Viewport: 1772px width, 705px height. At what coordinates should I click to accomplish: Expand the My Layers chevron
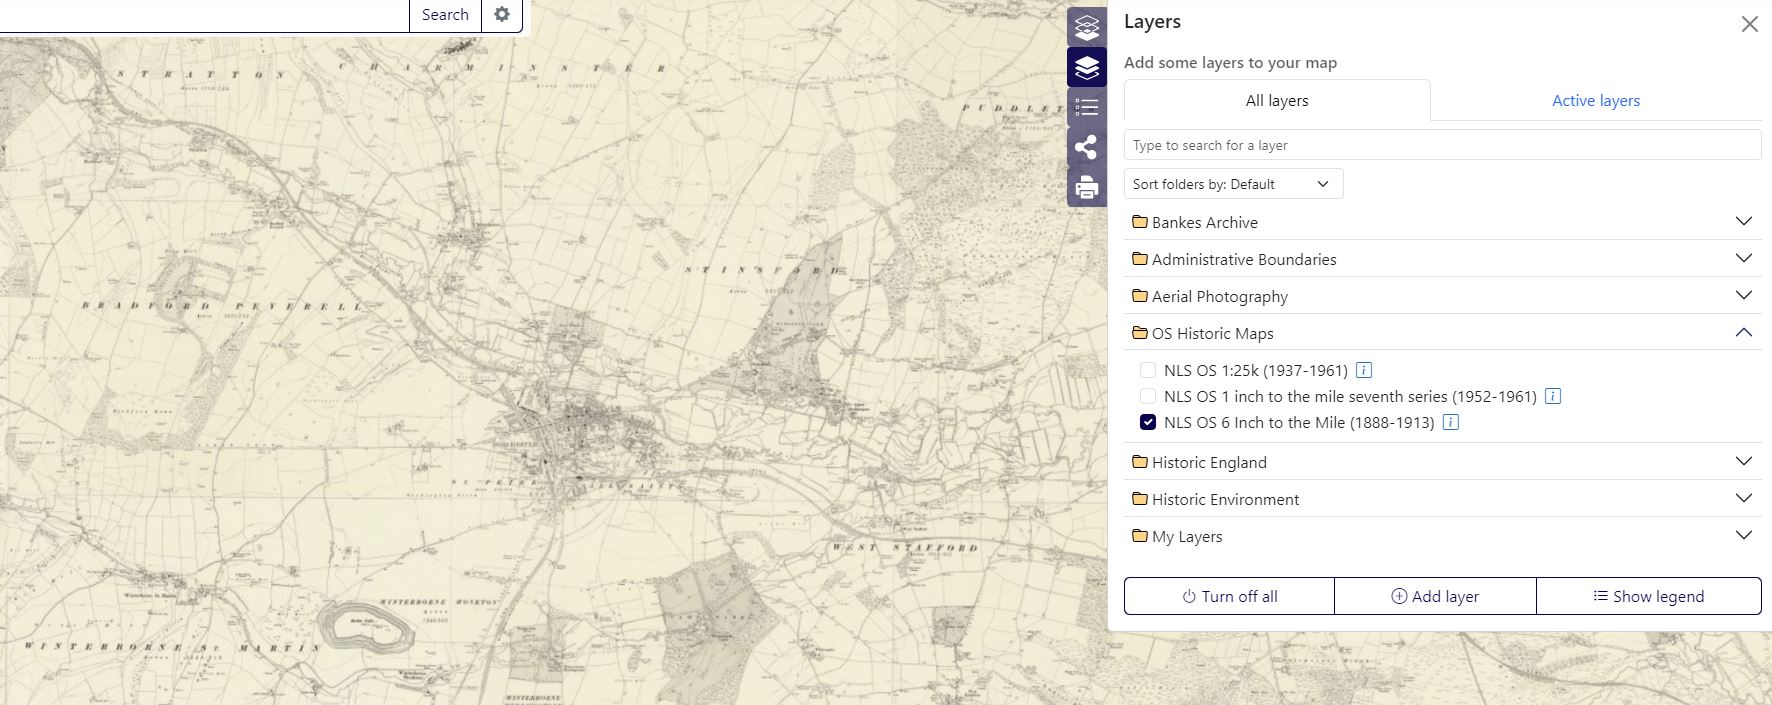point(1744,535)
